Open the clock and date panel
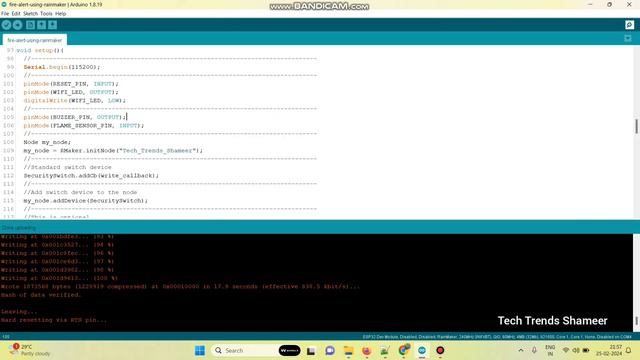This screenshot has width=640, height=360. [x=609, y=350]
